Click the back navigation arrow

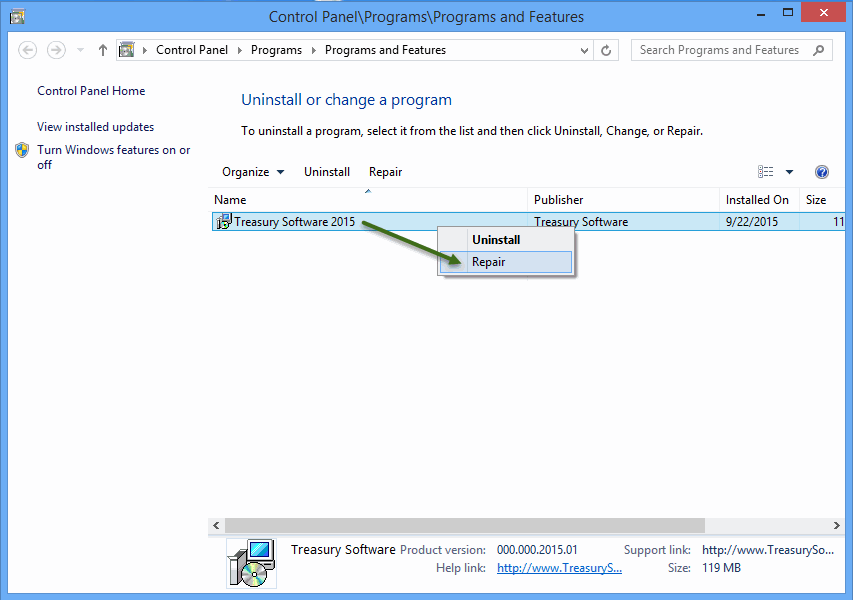(x=27, y=49)
